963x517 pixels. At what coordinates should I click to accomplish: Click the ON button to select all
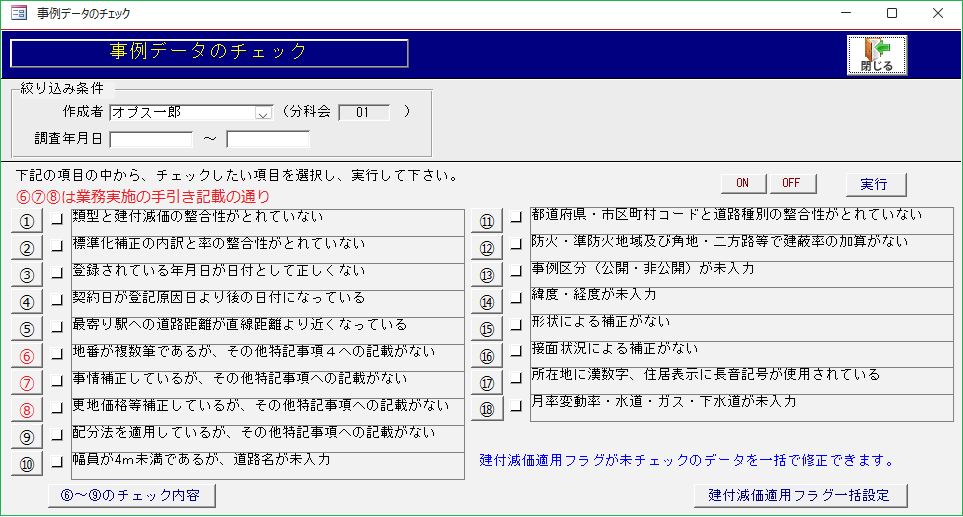pos(743,184)
